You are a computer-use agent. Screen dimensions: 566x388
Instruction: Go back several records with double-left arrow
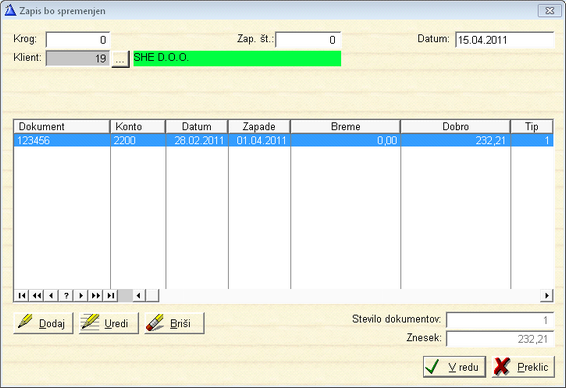[x=36, y=296]
